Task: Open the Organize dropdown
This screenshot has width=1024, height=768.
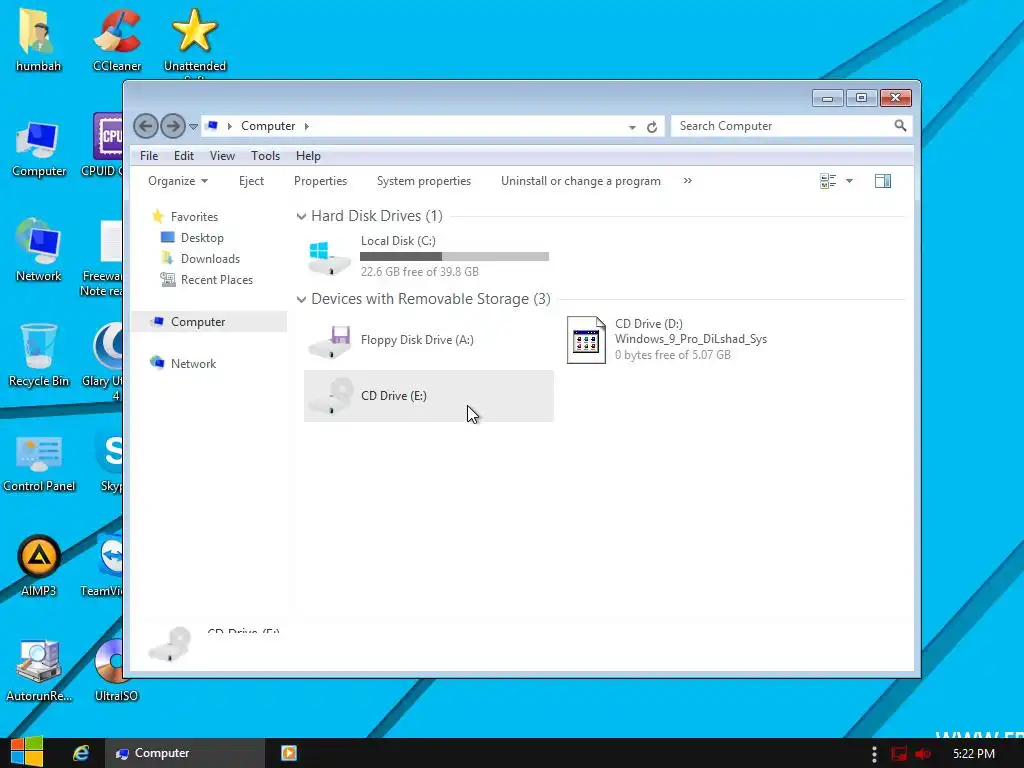Action: tap(178, 181)
